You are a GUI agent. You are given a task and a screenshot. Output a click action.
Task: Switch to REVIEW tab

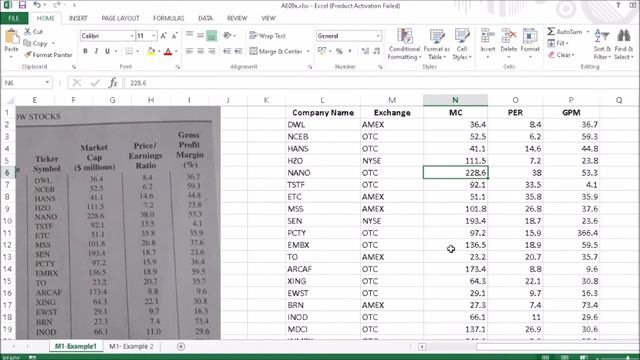coord(237,18)
